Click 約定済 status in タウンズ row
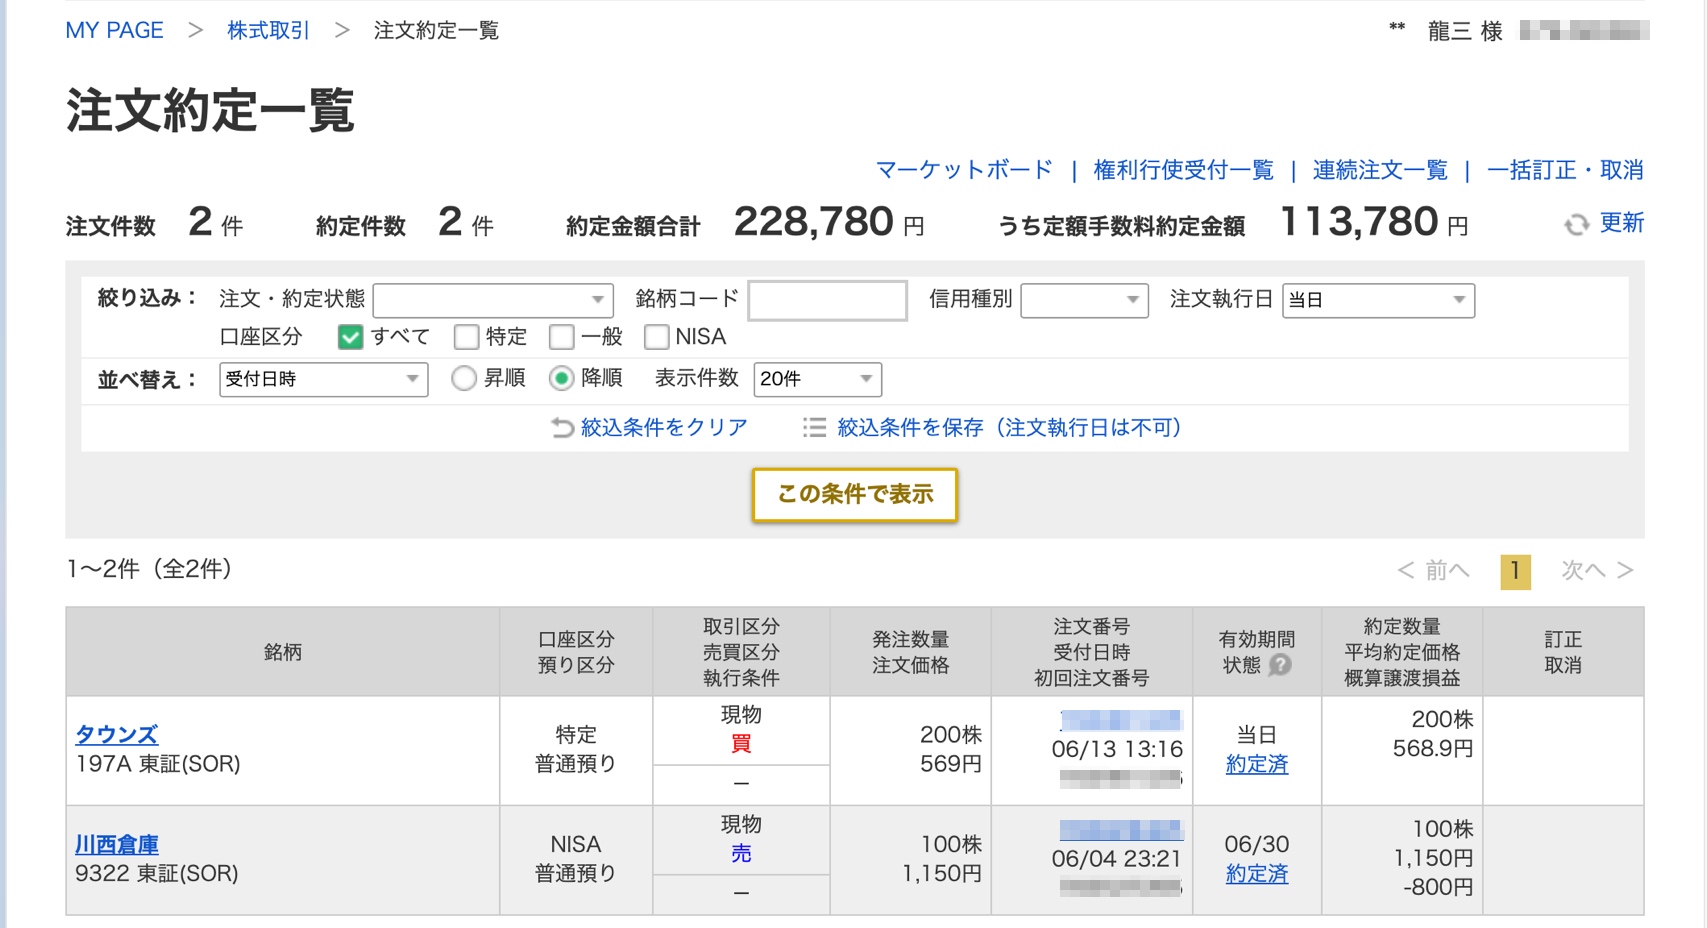The image size is (1707, 928). 1256,765
